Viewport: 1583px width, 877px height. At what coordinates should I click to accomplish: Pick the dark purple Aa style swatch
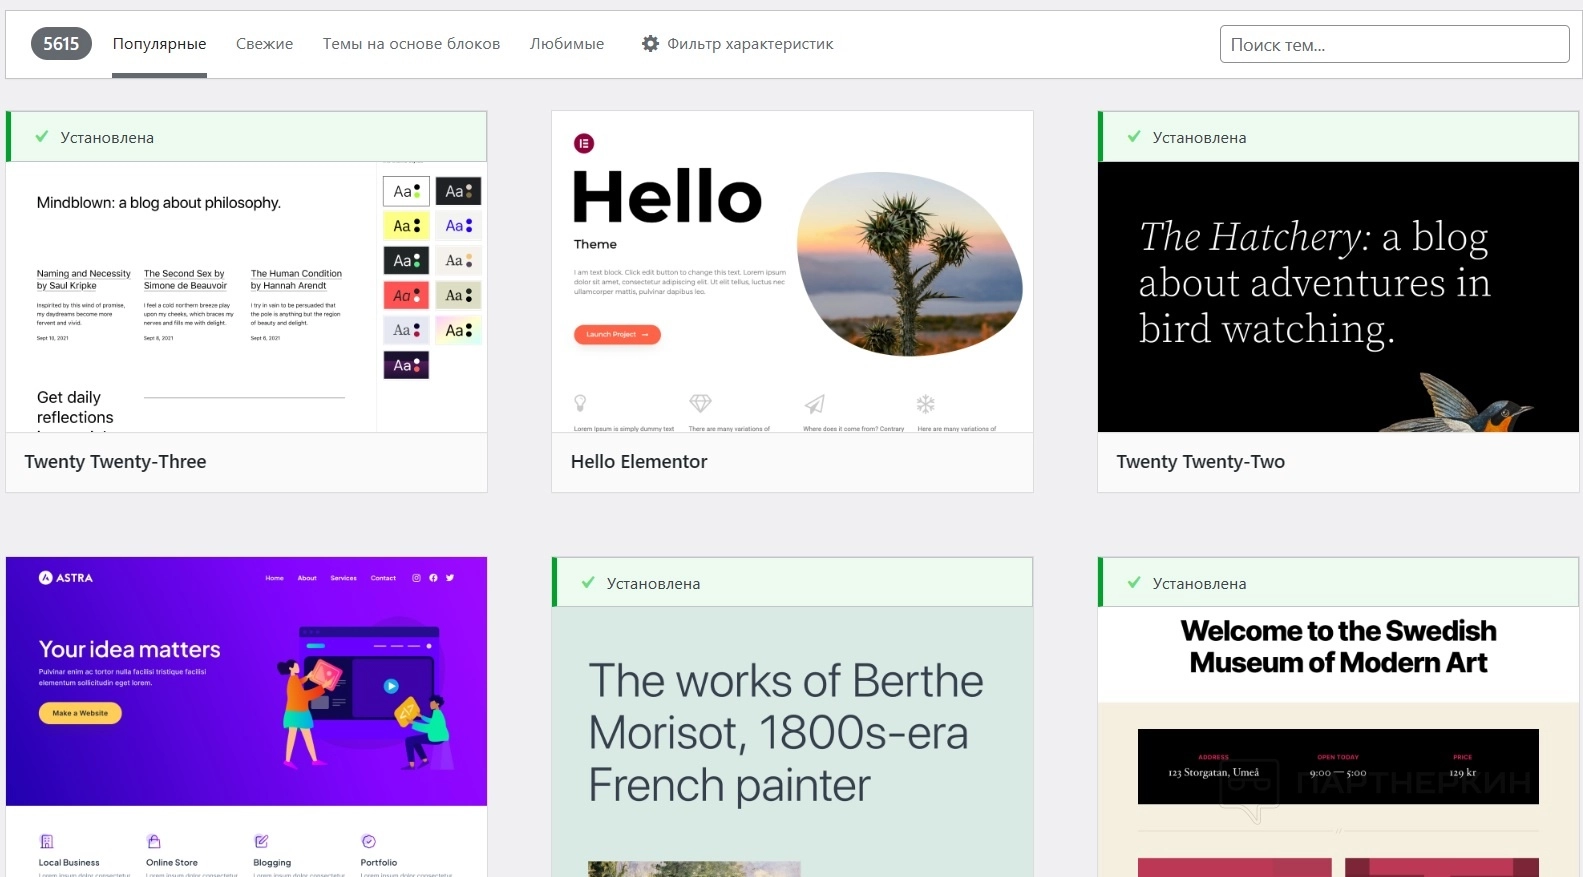coord(406,365)
